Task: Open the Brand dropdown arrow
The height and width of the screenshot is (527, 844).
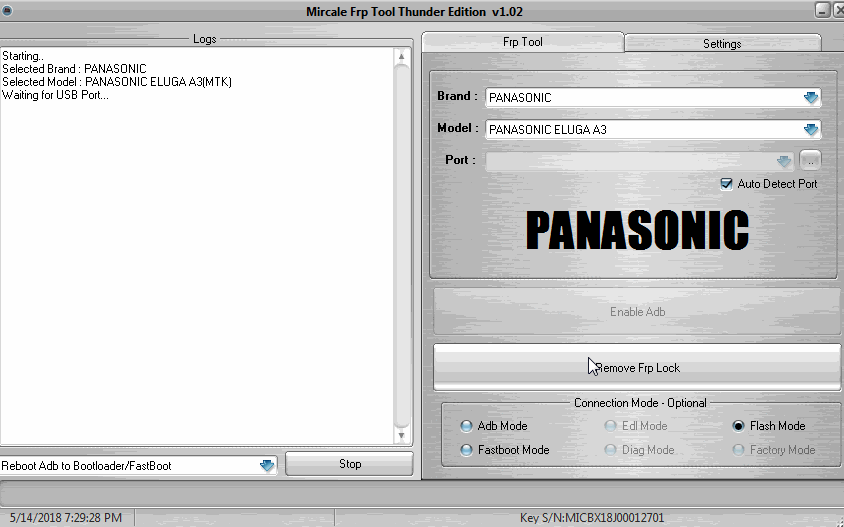Action: point(811,97)
